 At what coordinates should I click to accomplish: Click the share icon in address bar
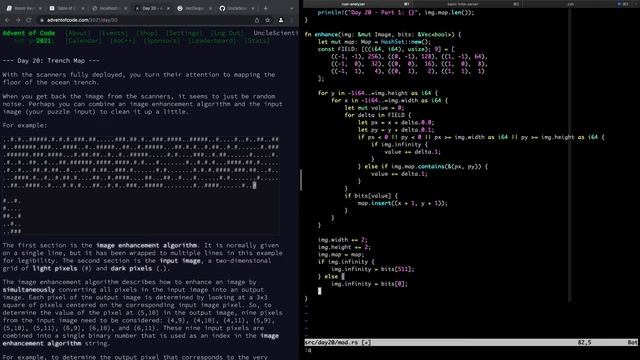coord(257,20)
